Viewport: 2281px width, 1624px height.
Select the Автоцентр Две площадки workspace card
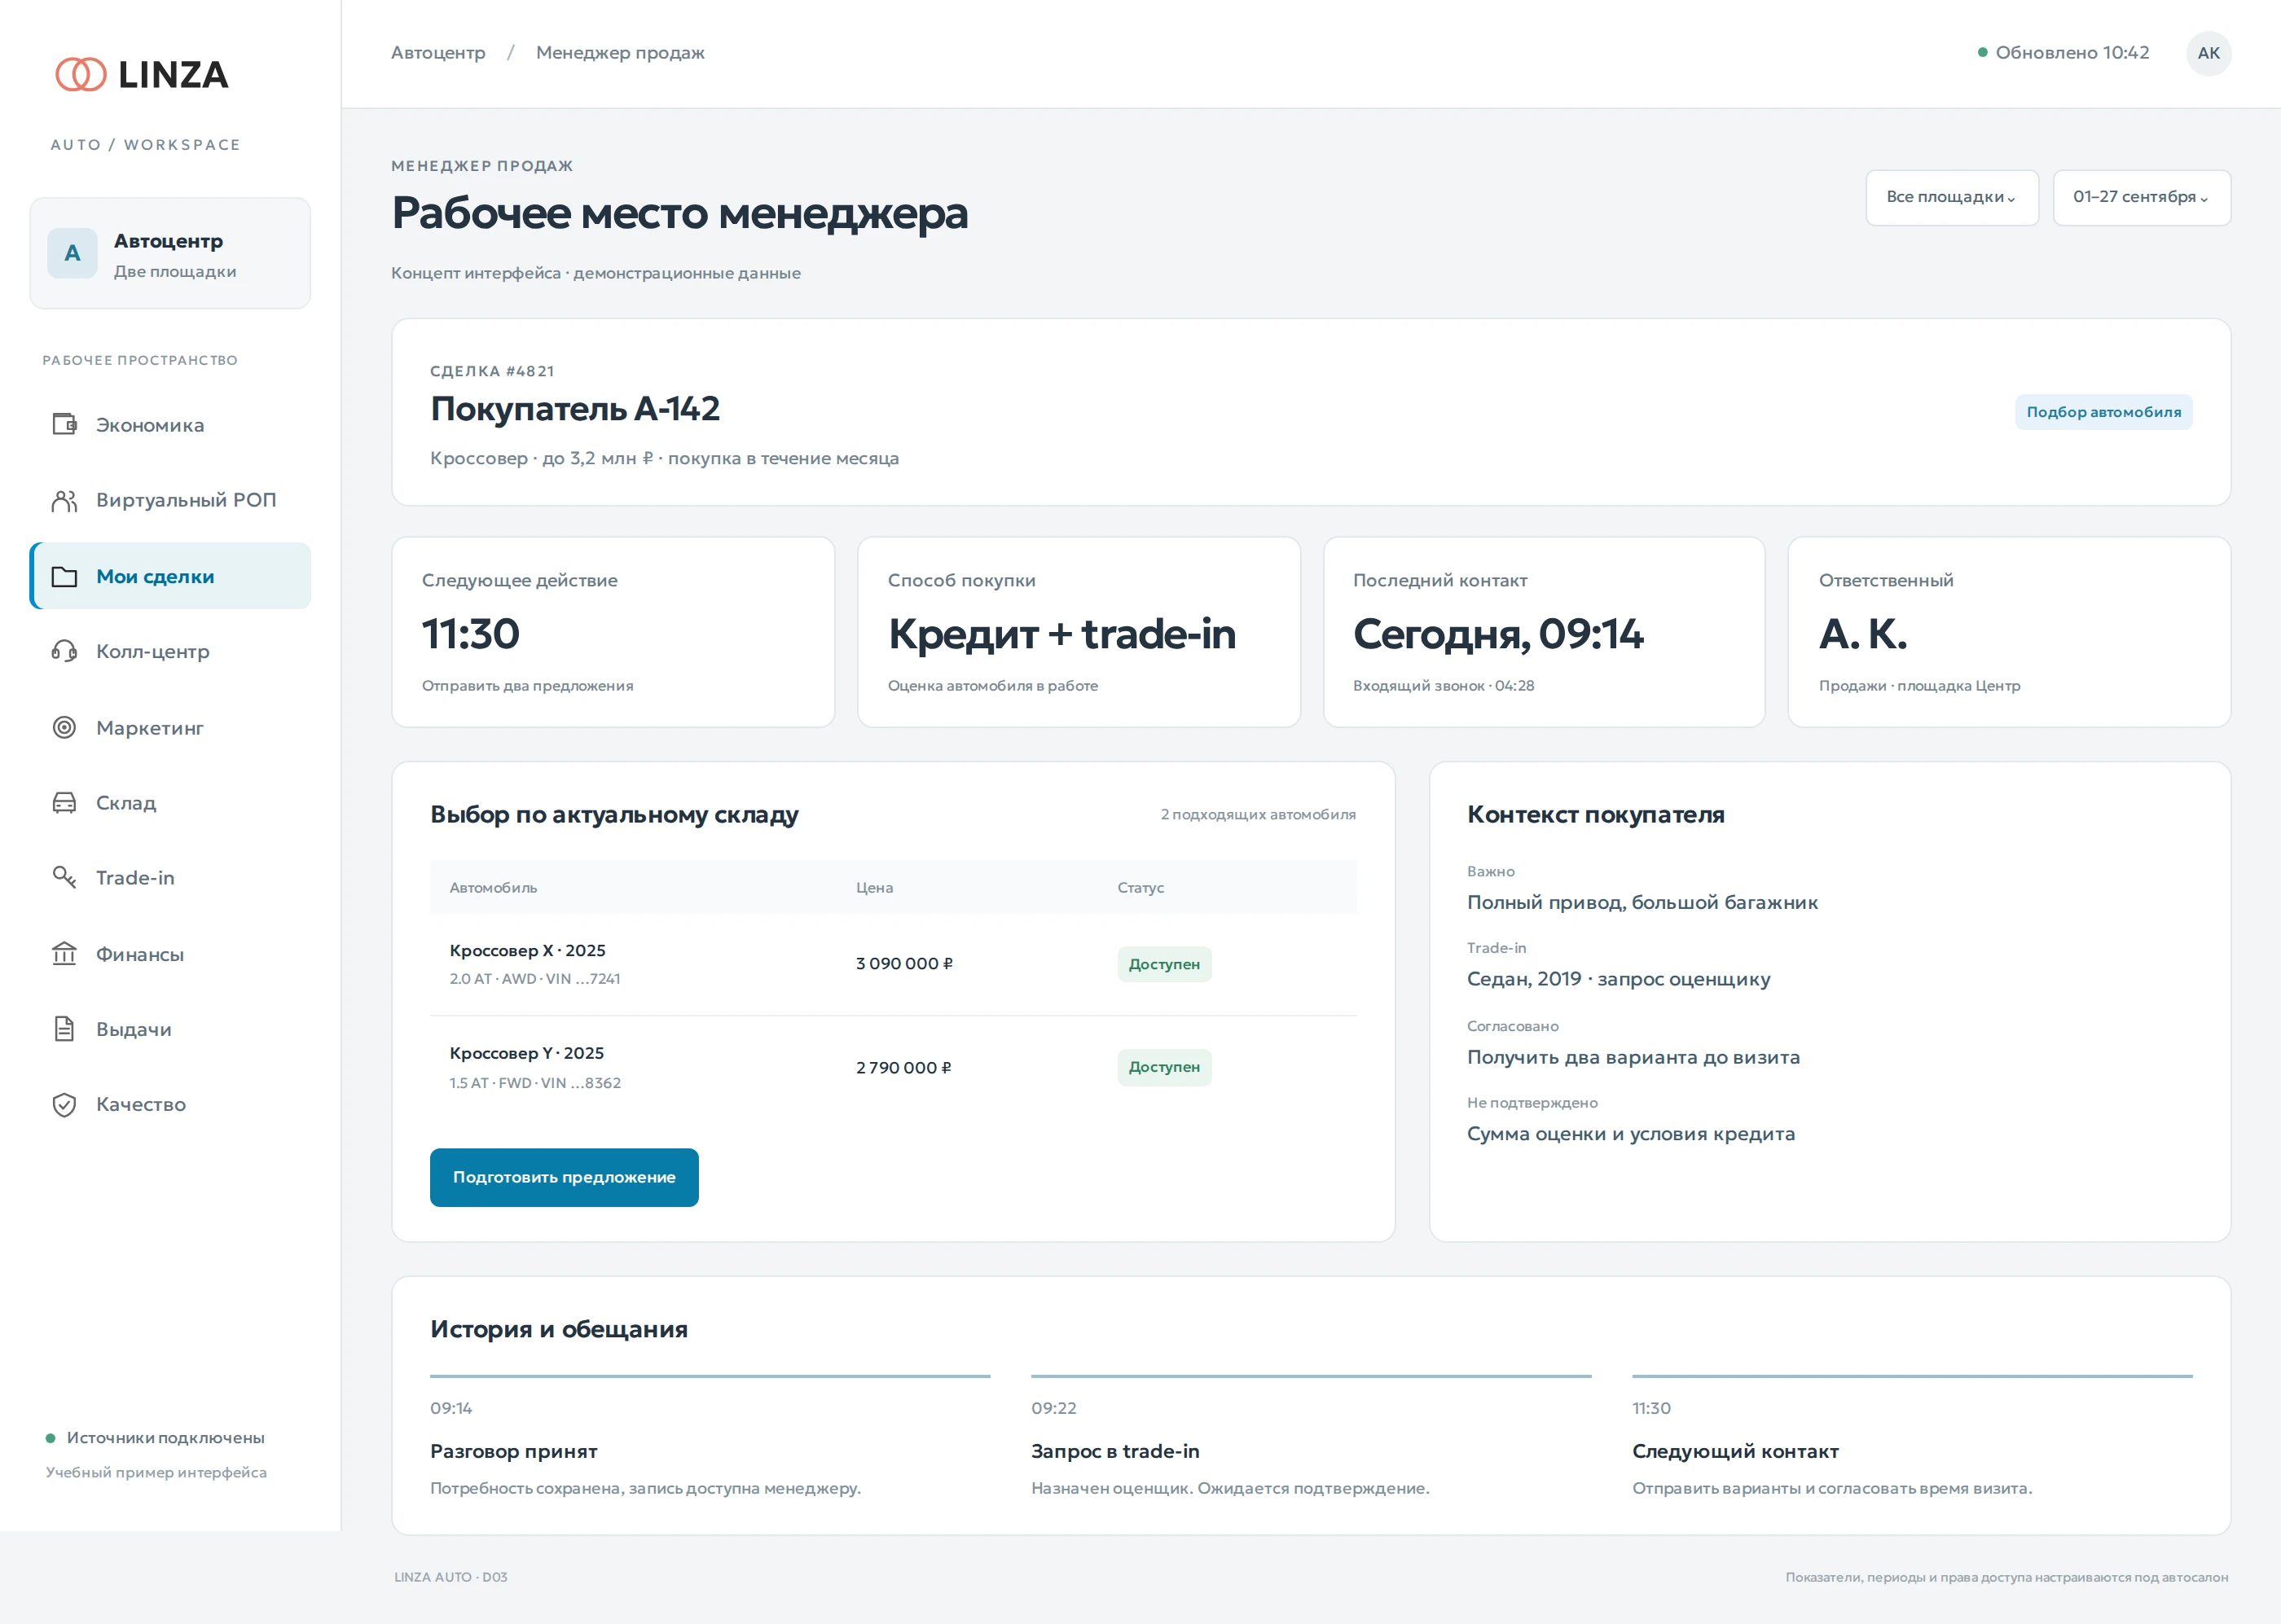point(170,253)
